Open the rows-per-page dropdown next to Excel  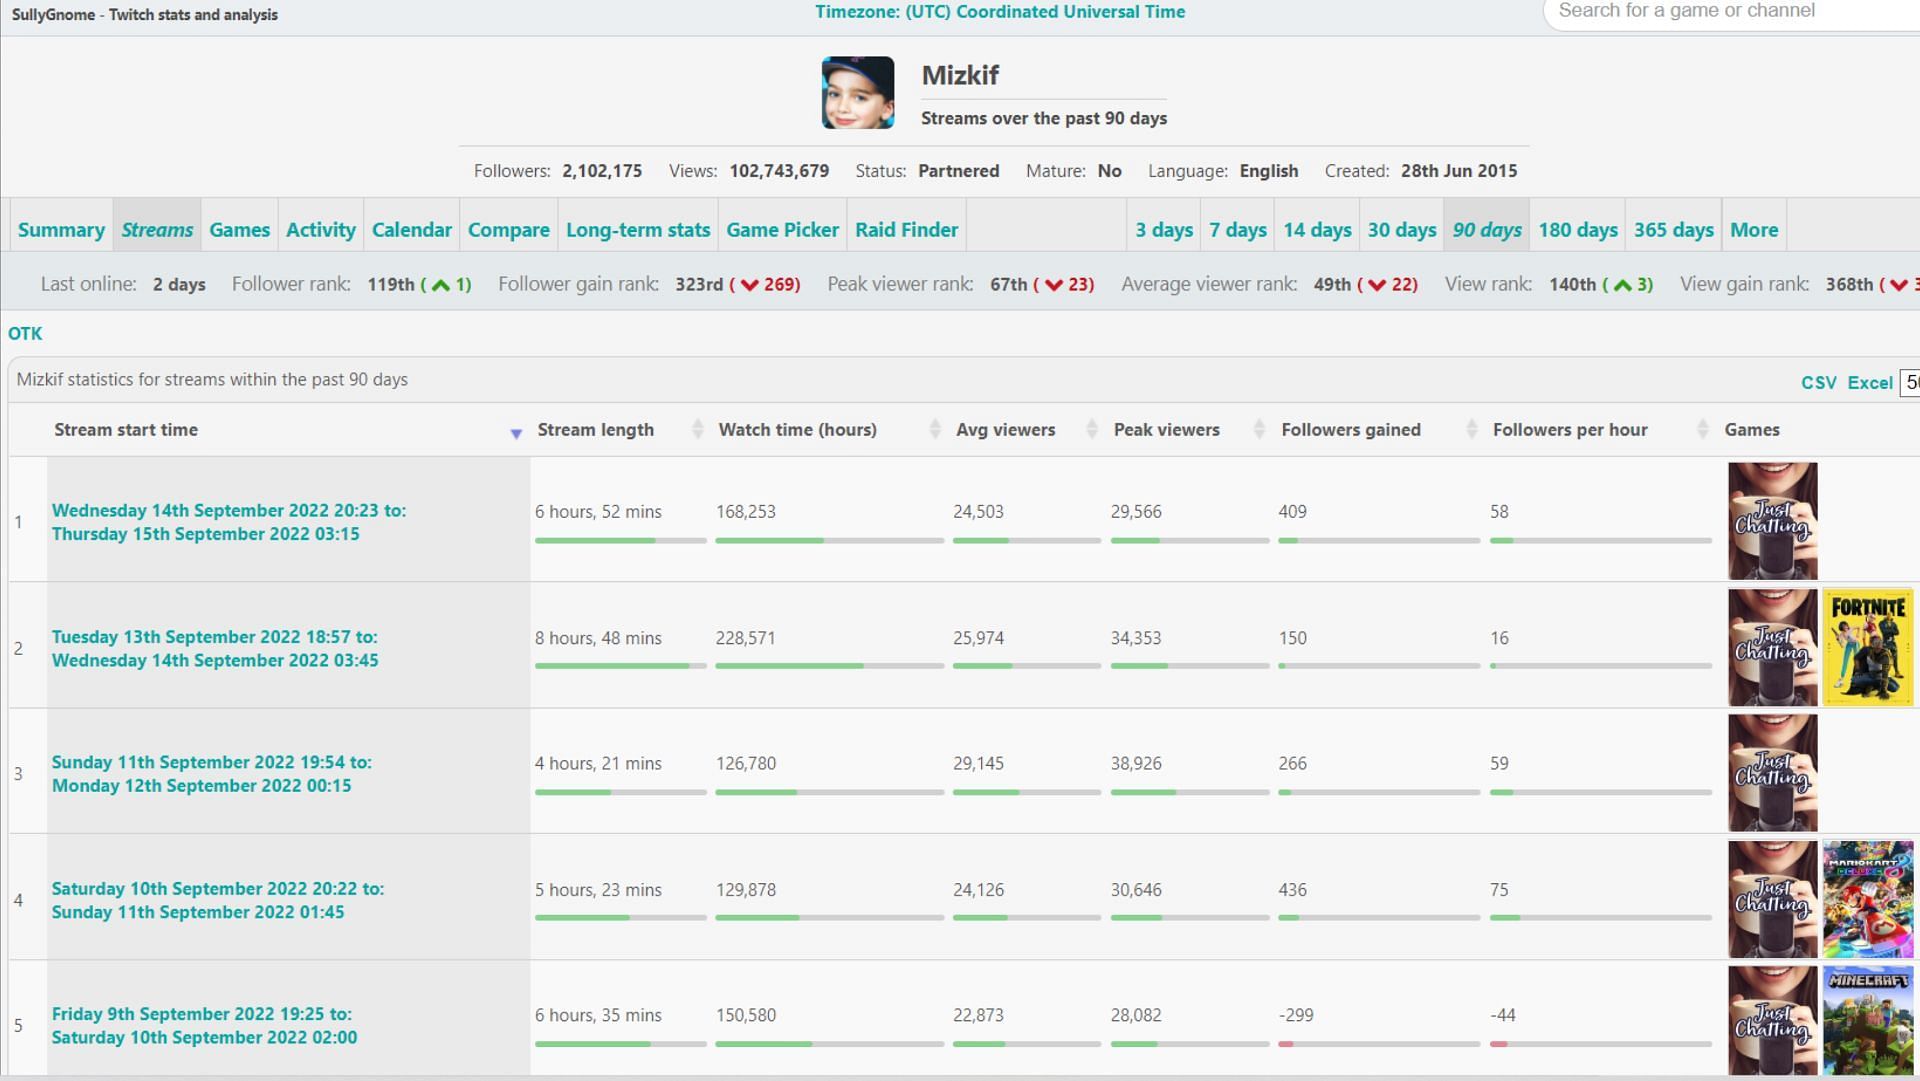(1910, 382)
